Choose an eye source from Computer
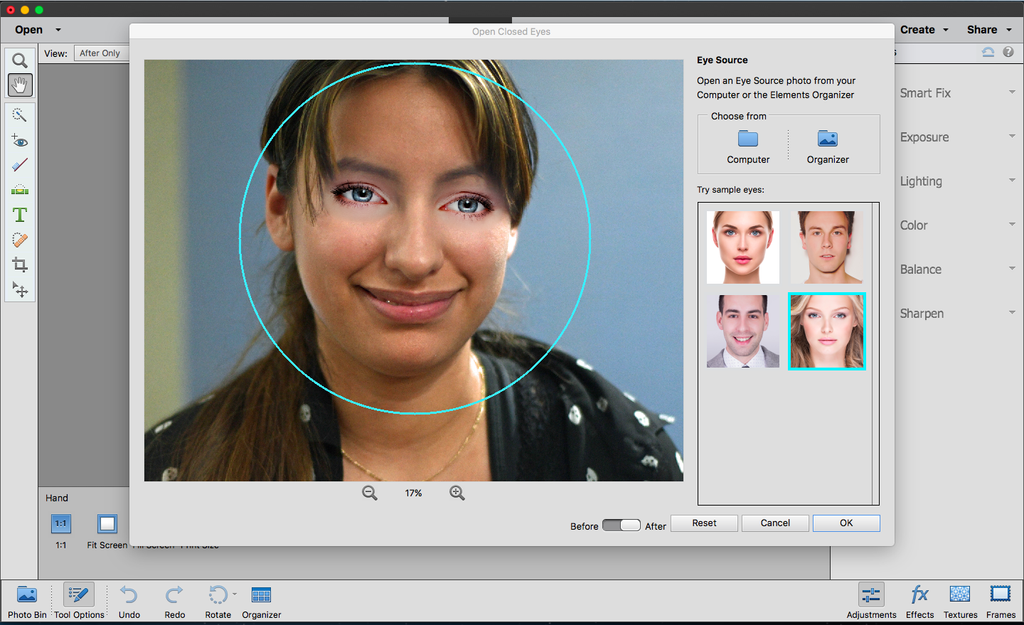 coord(748,144)
